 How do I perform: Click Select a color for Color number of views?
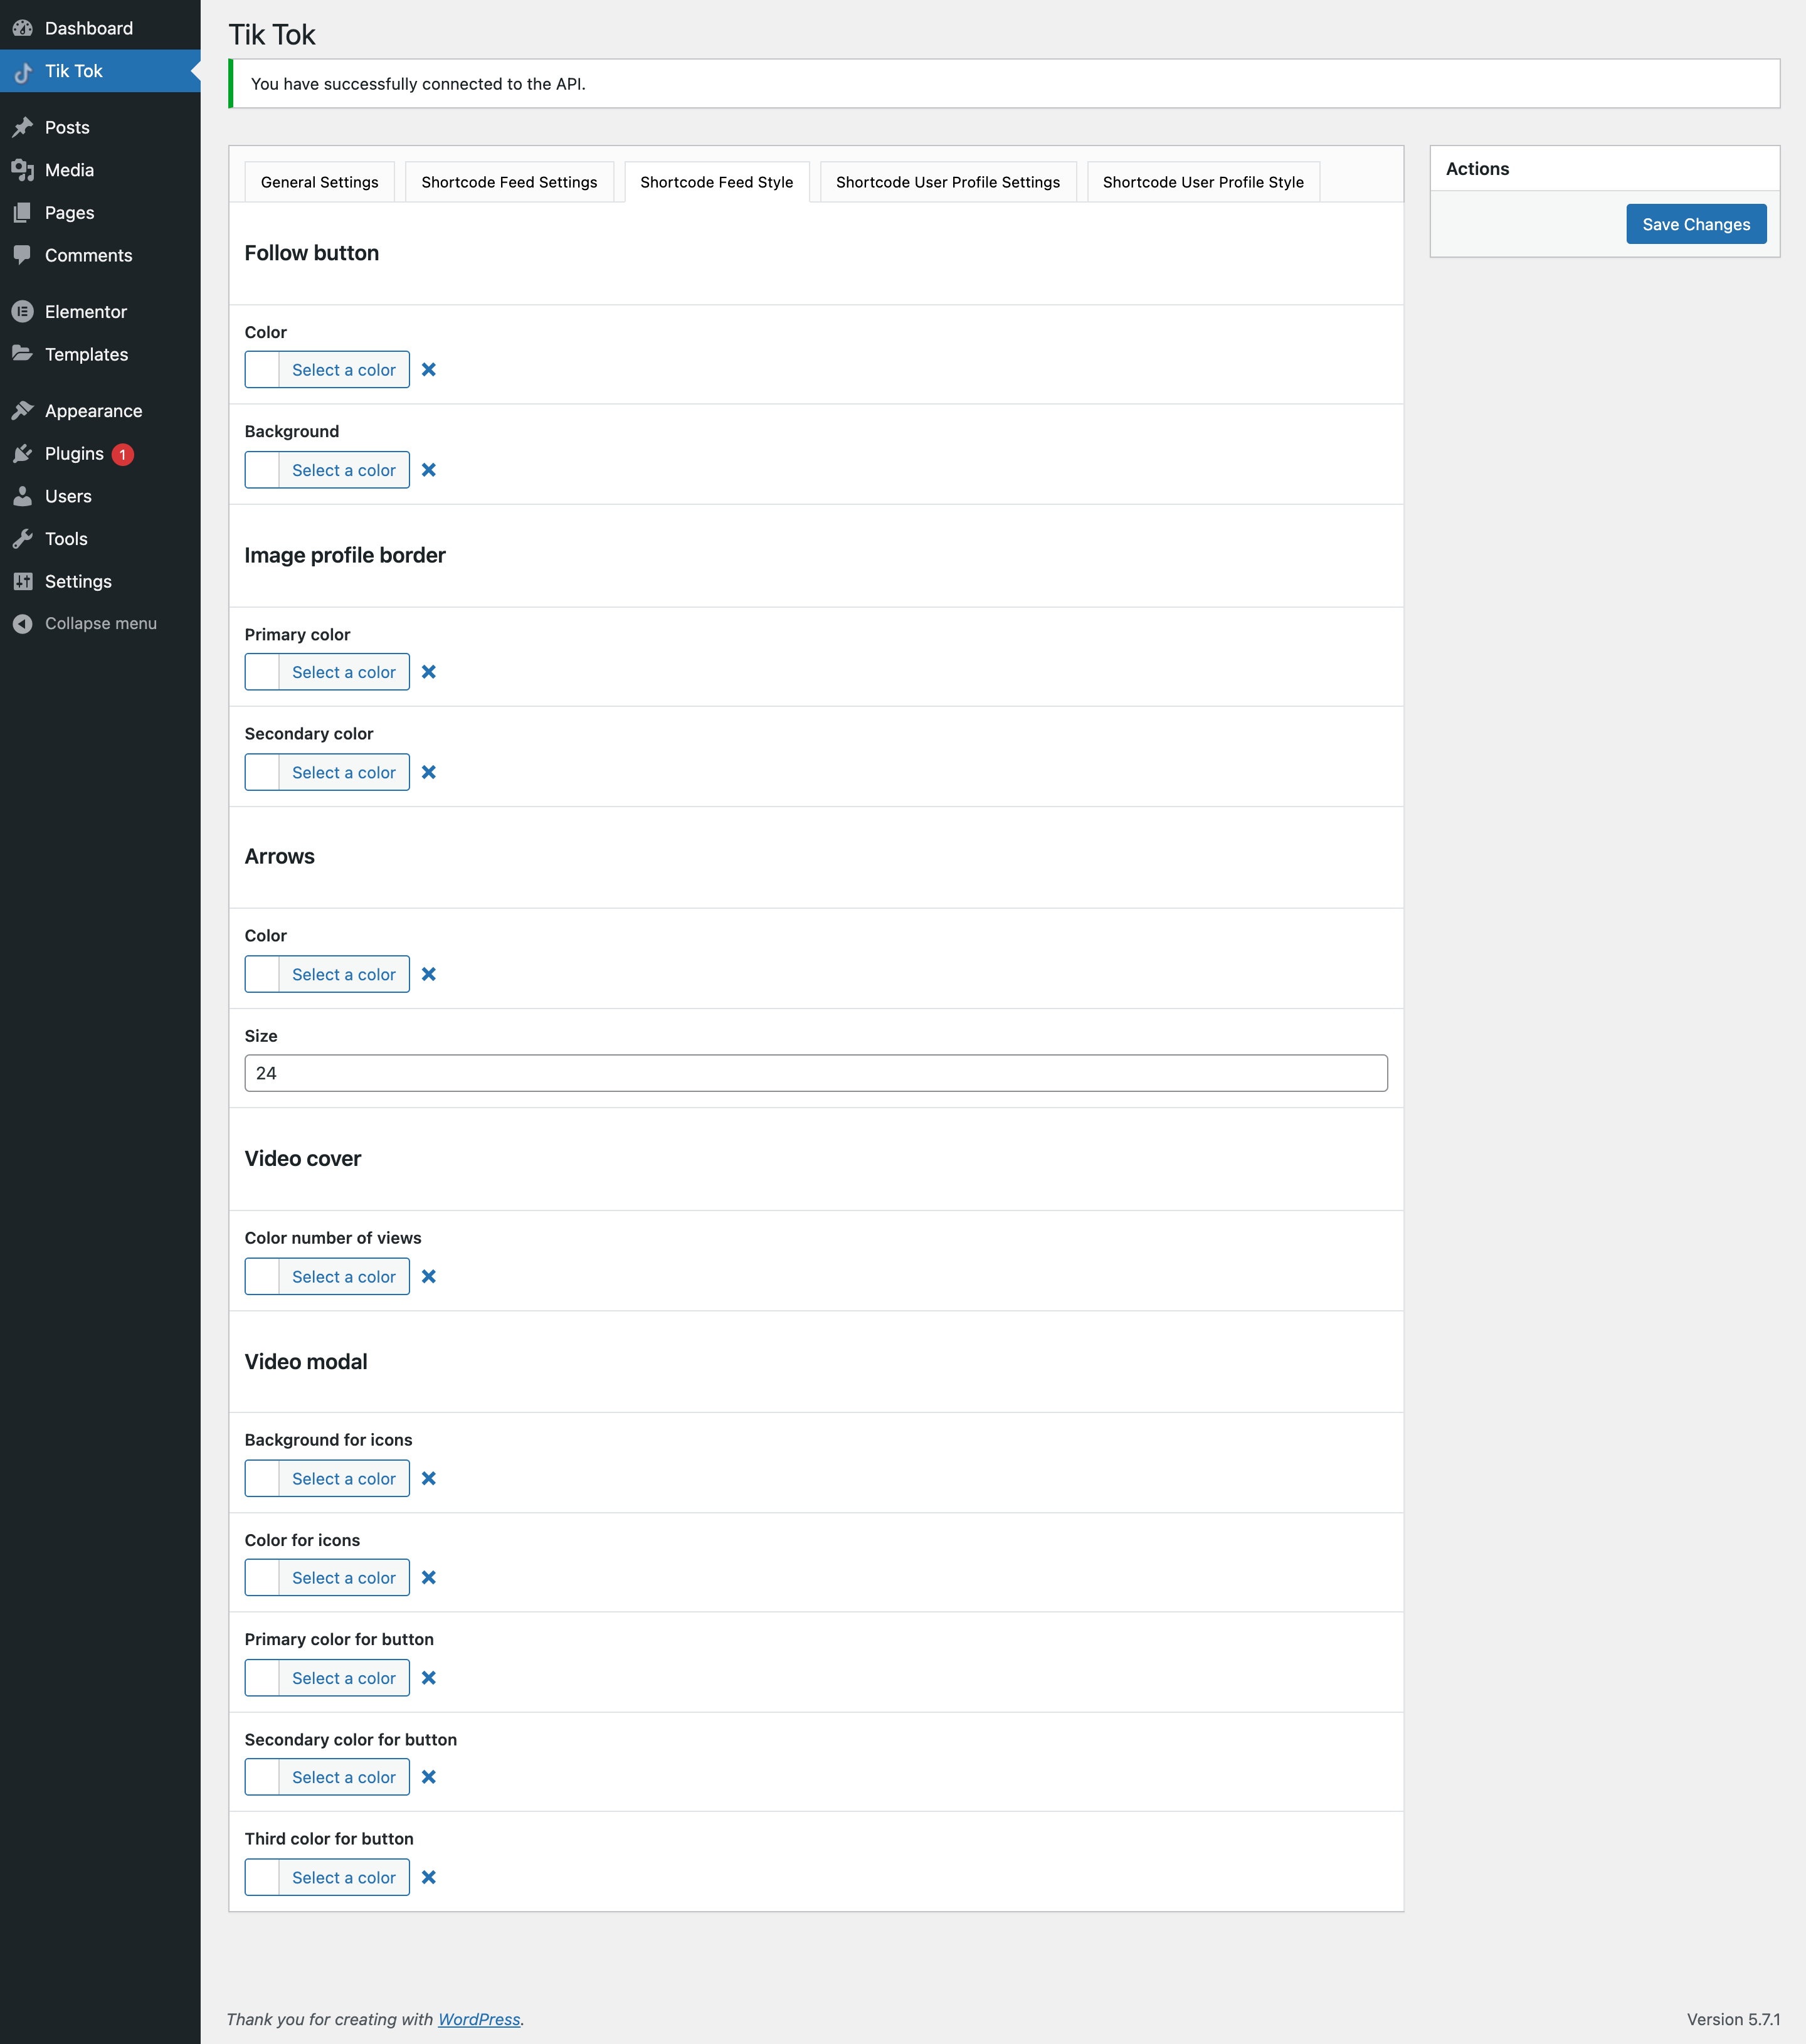(344, 1276)
